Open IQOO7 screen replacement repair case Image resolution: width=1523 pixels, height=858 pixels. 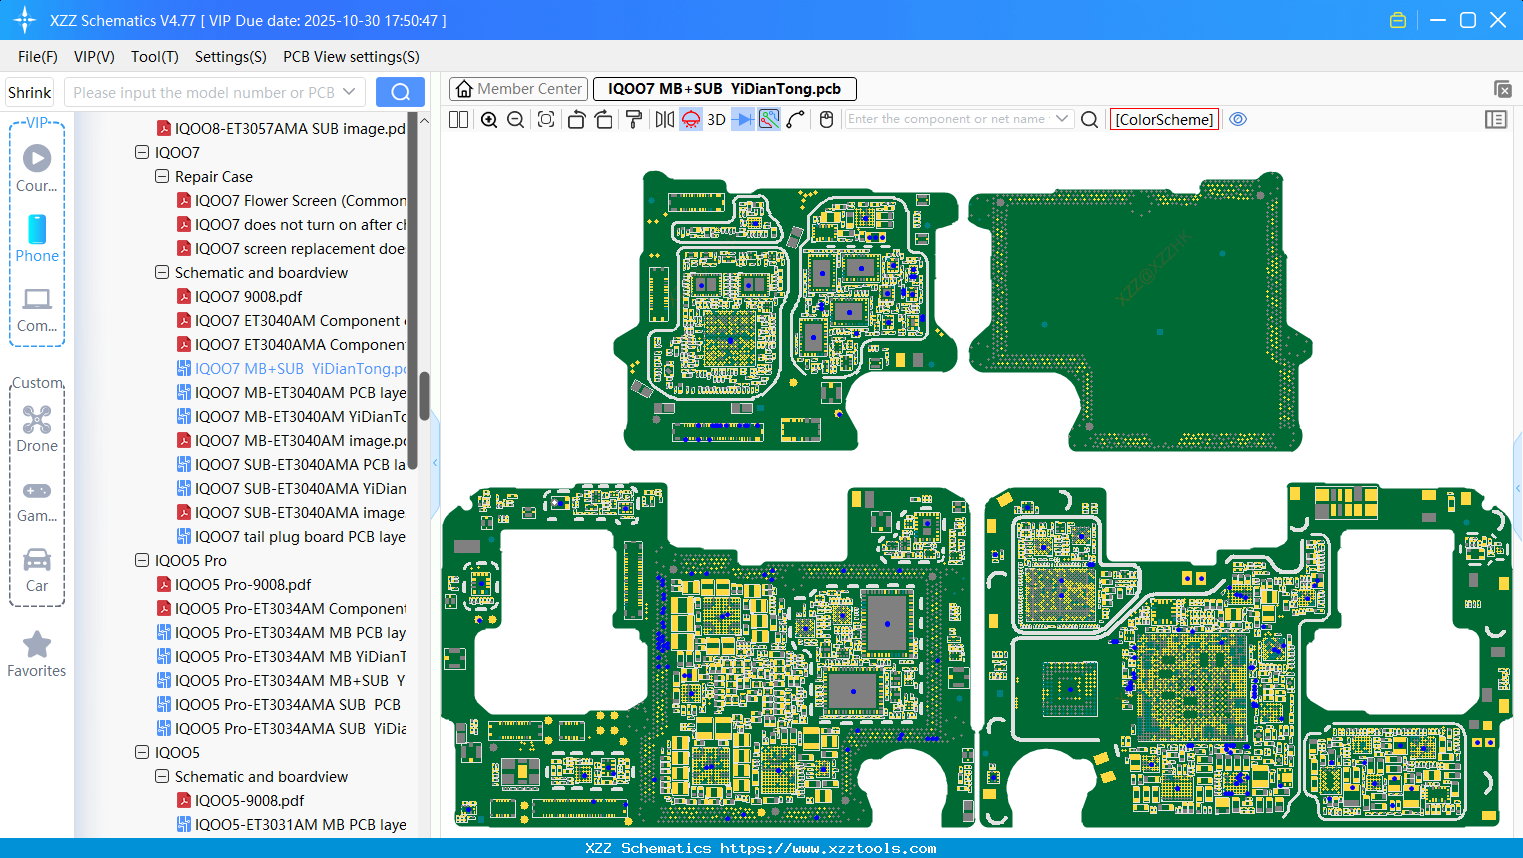point(291,249)
